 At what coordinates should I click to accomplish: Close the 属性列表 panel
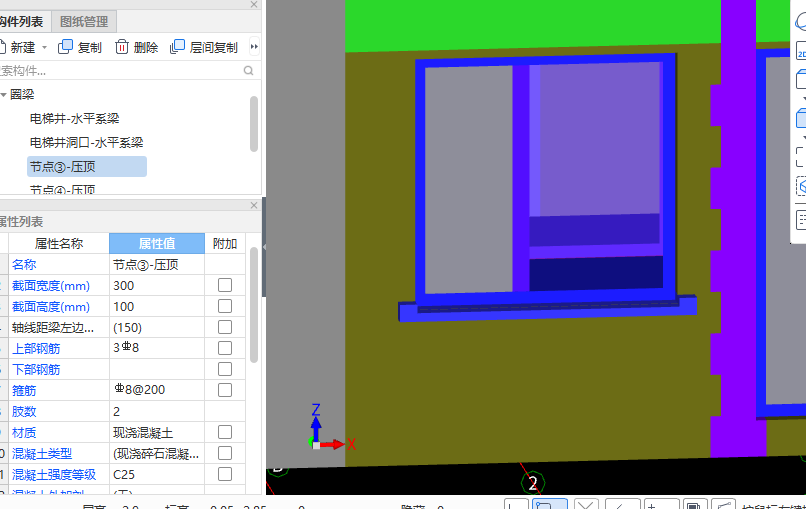pyautogui.click(x=254, y=205)
